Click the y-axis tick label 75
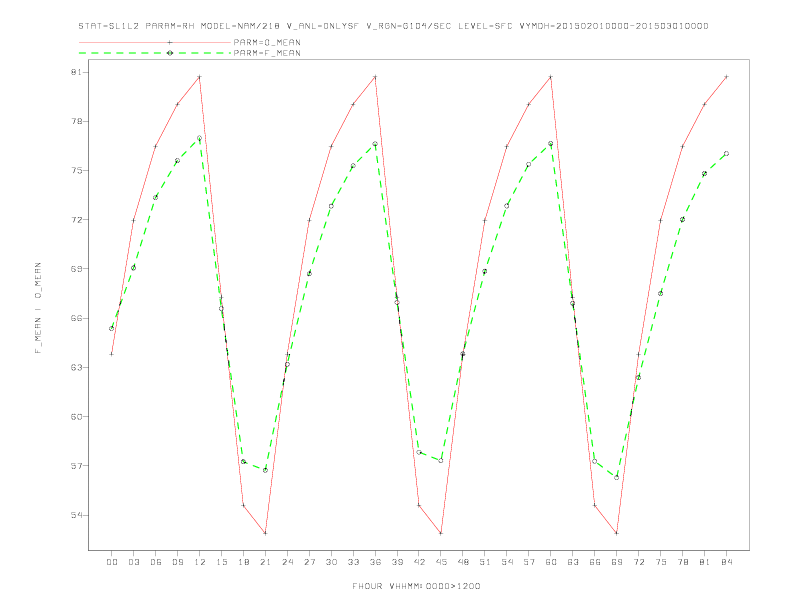792x612 pixels. [x=76, y=170]
